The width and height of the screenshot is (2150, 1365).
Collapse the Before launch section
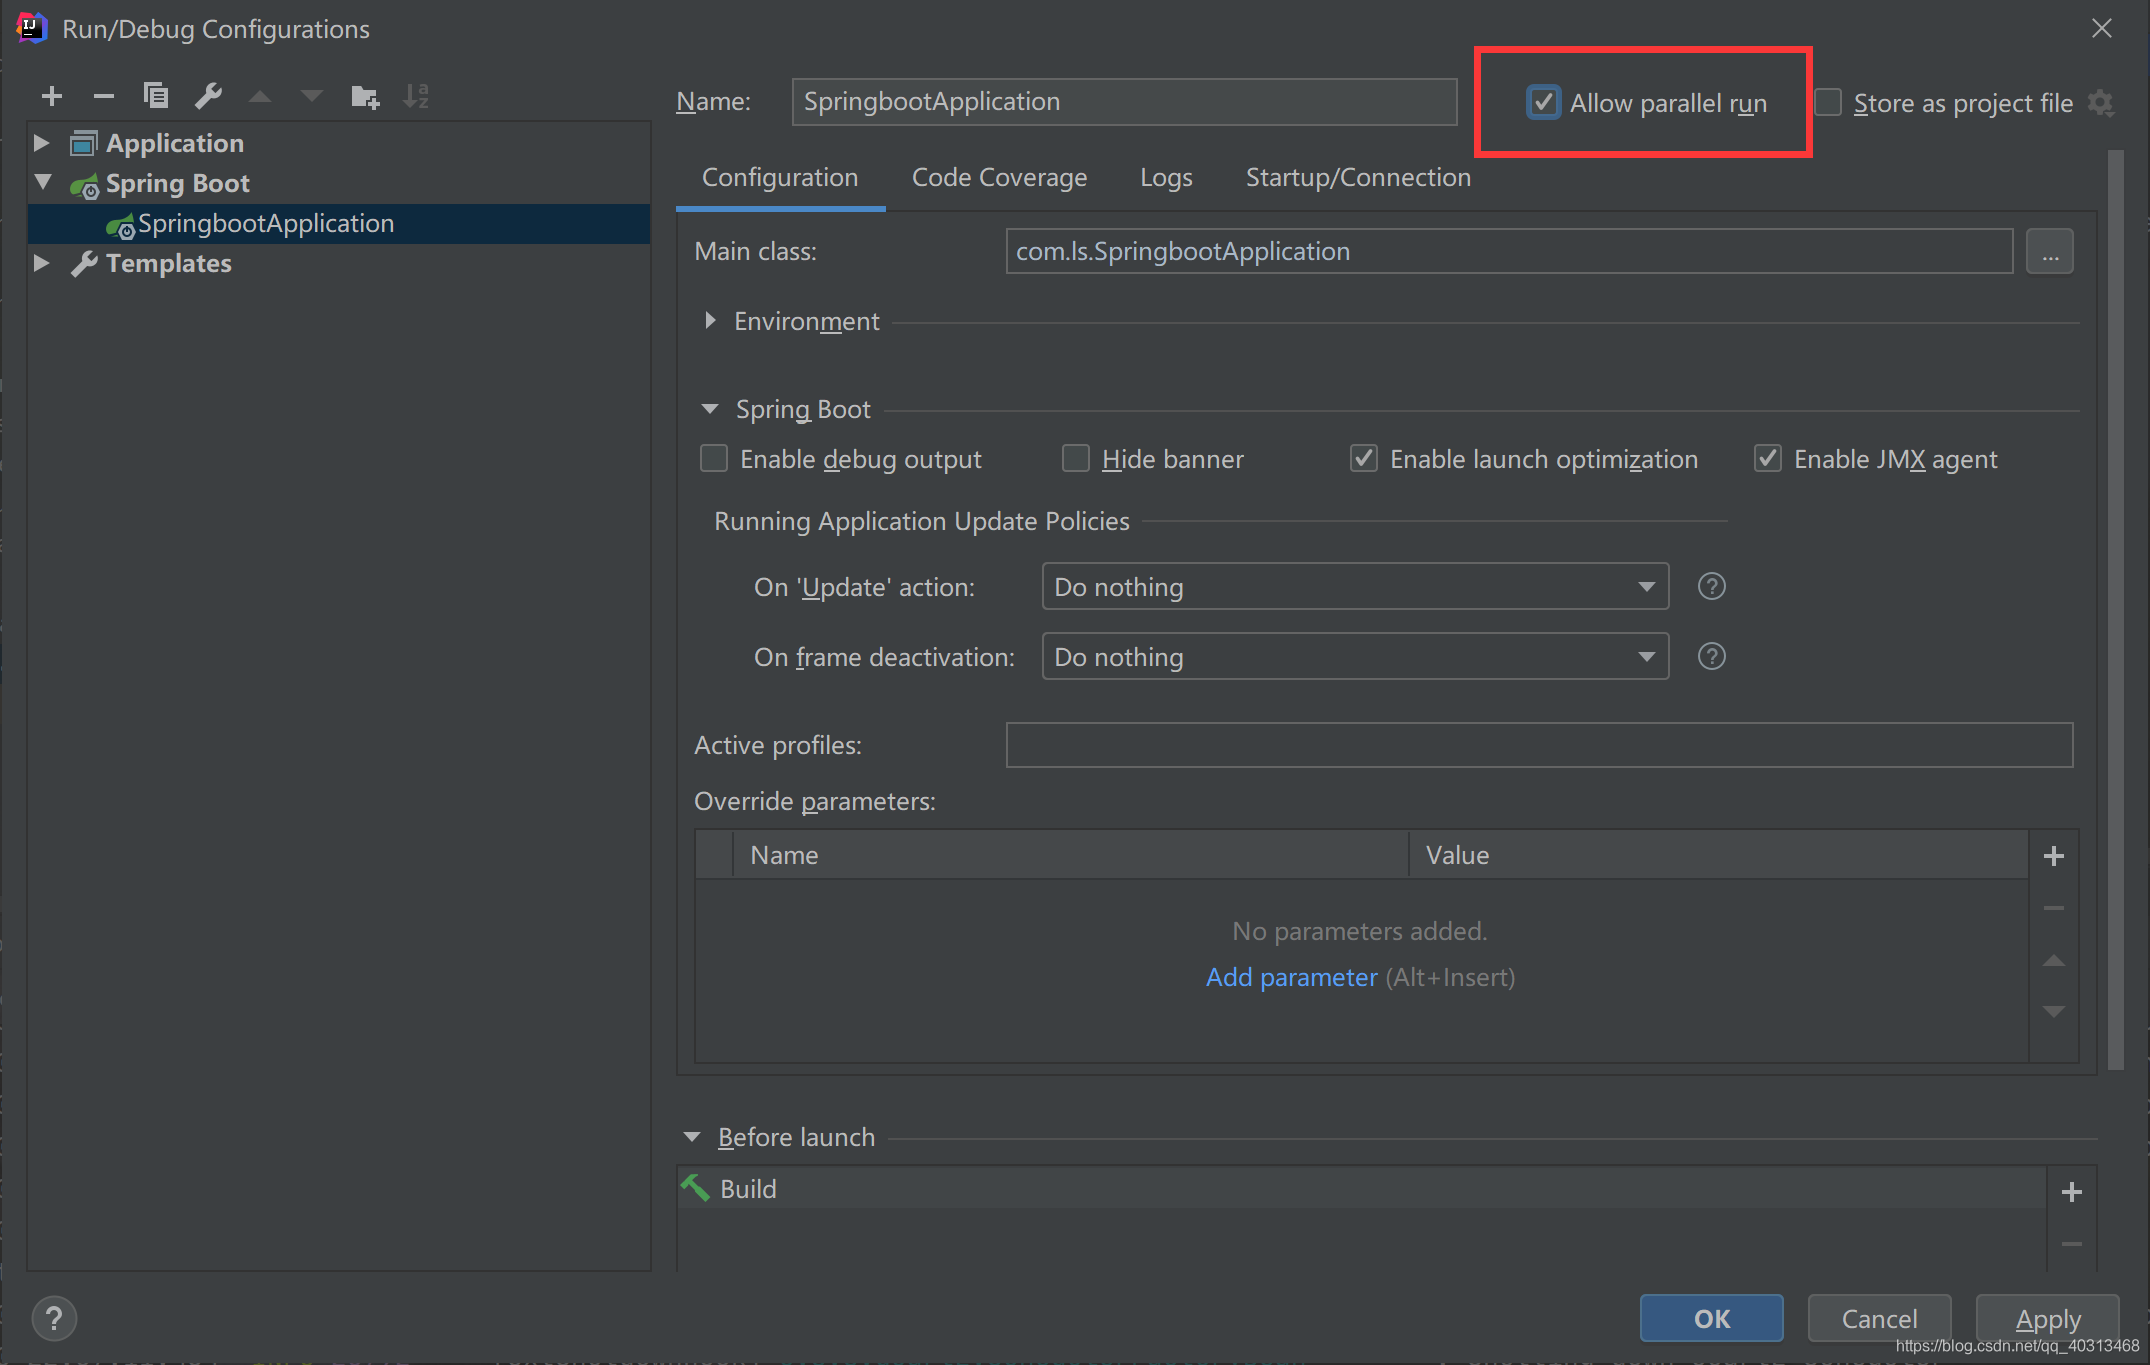[x=692, y=1137]
